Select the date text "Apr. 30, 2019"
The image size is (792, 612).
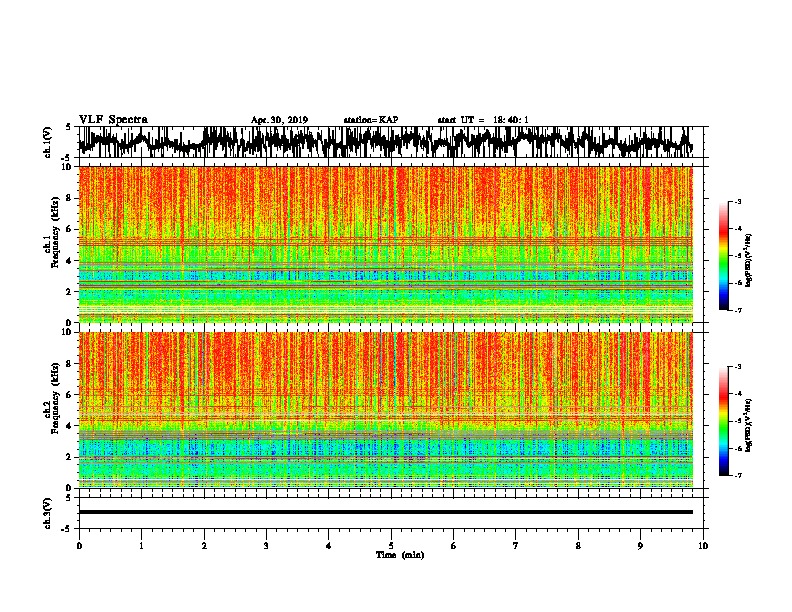279,120
